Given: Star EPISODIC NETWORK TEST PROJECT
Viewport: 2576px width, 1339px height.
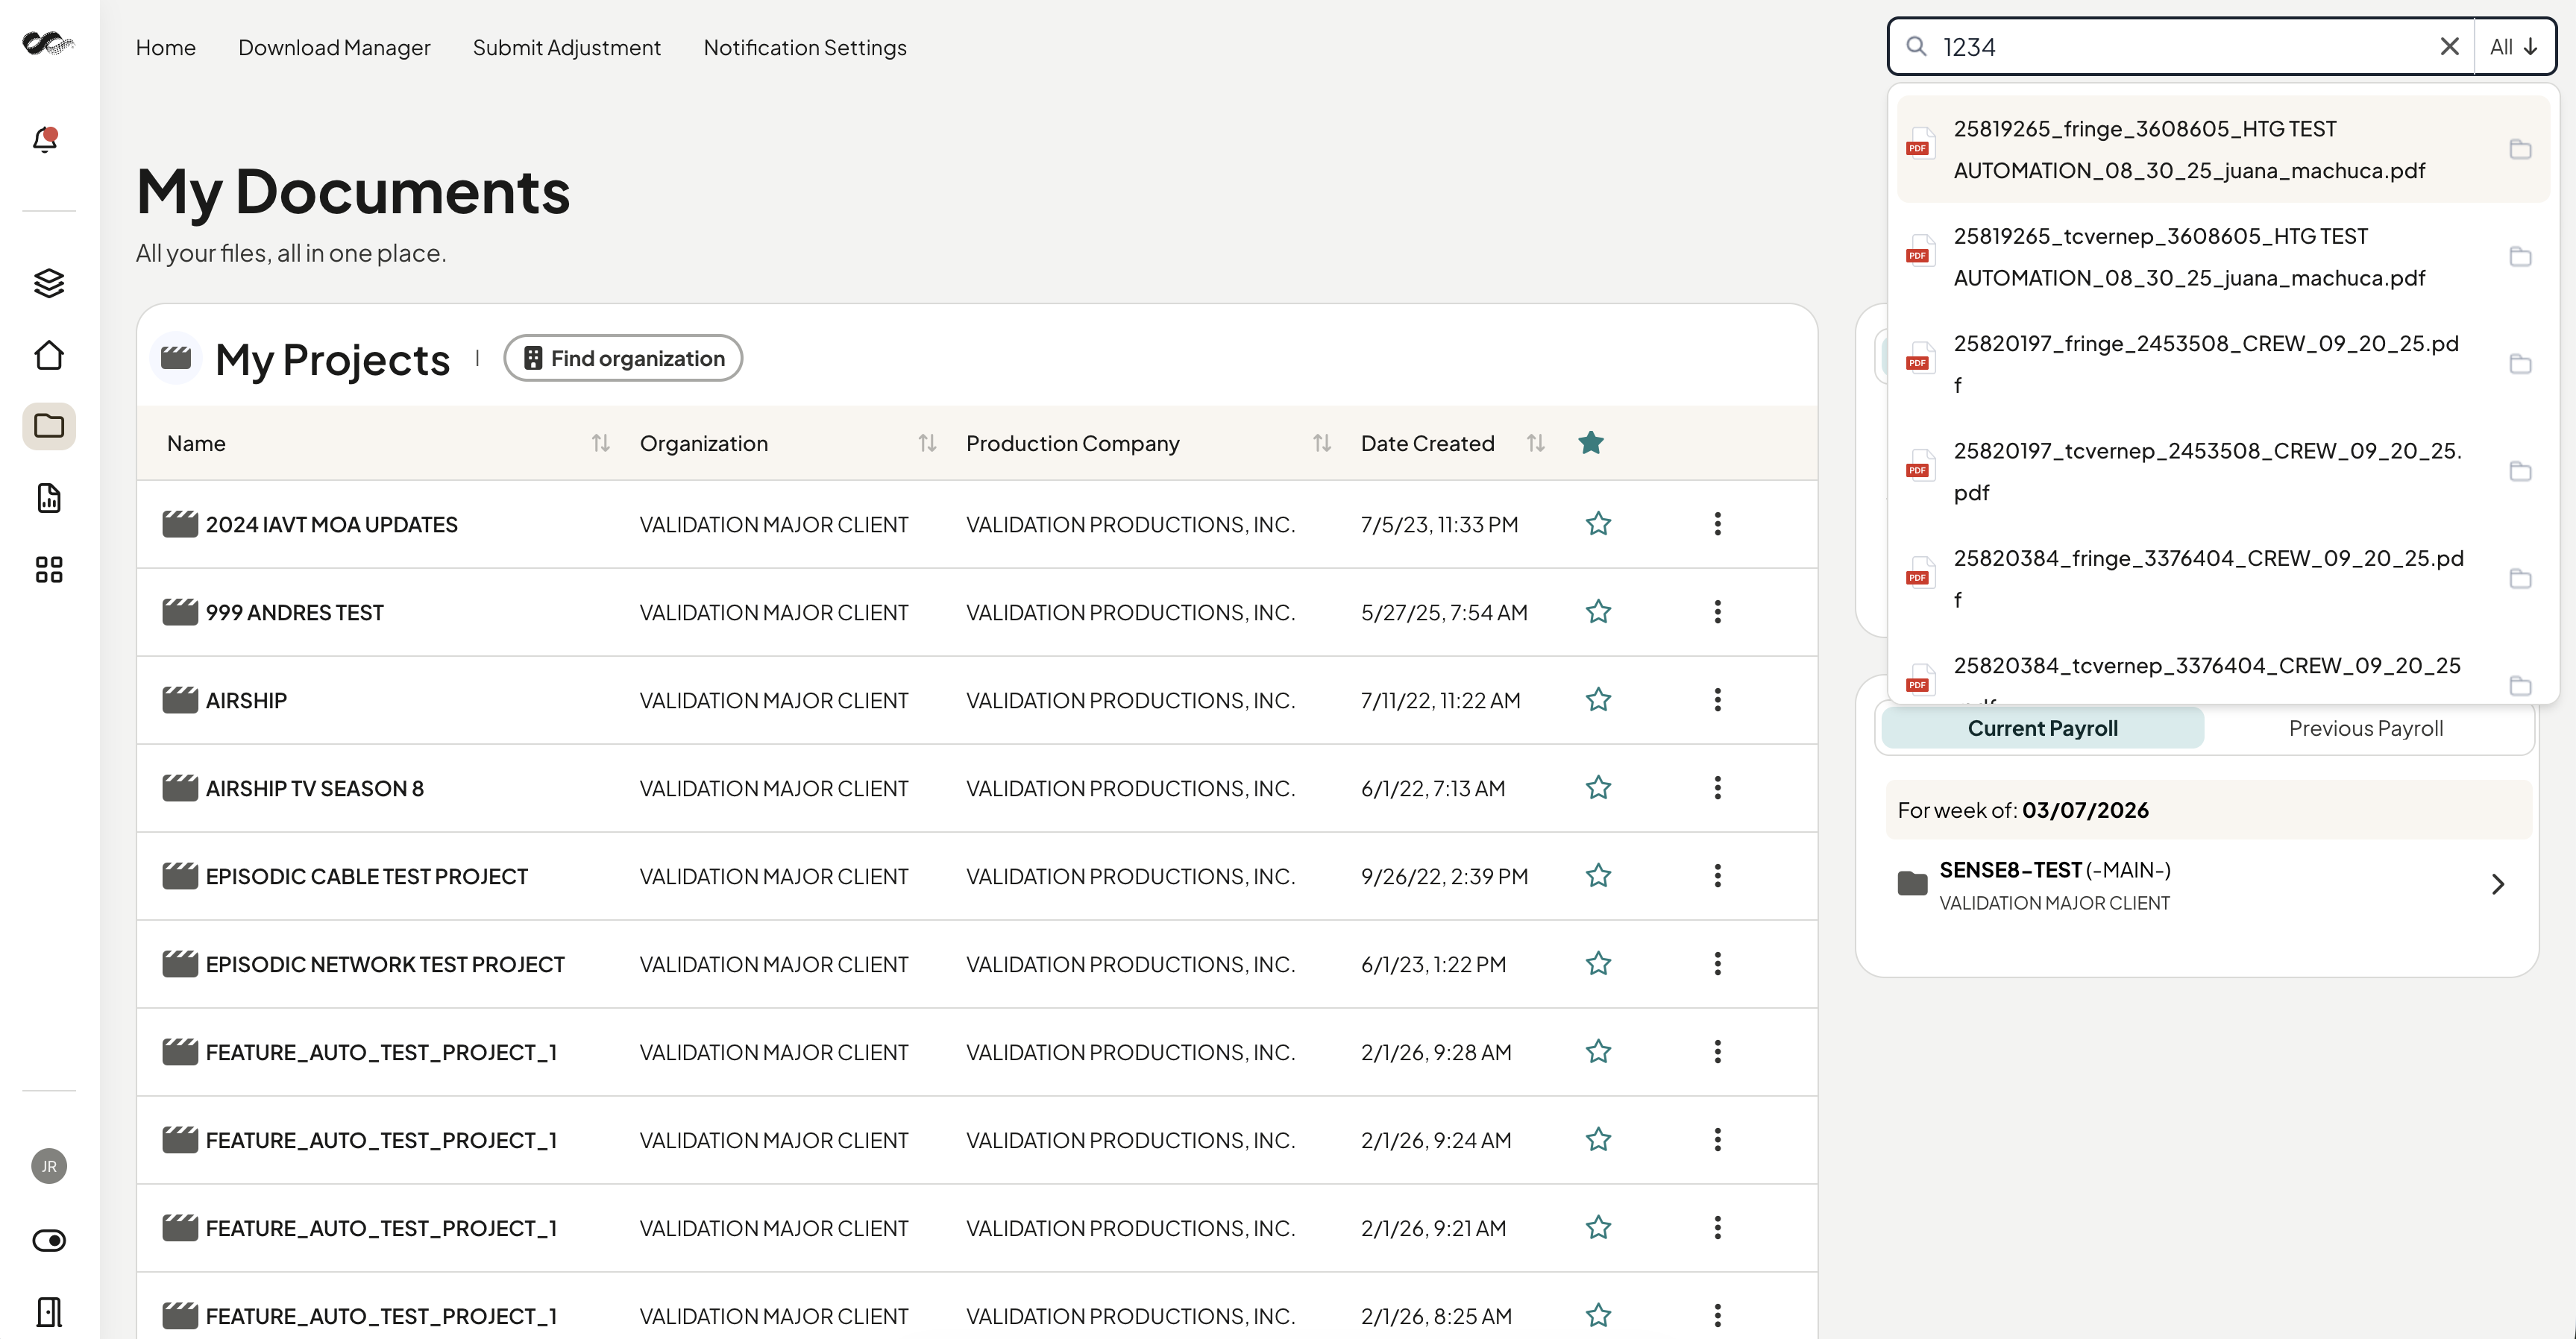Looking at the screenshot, I should (x=1598, y=964).
